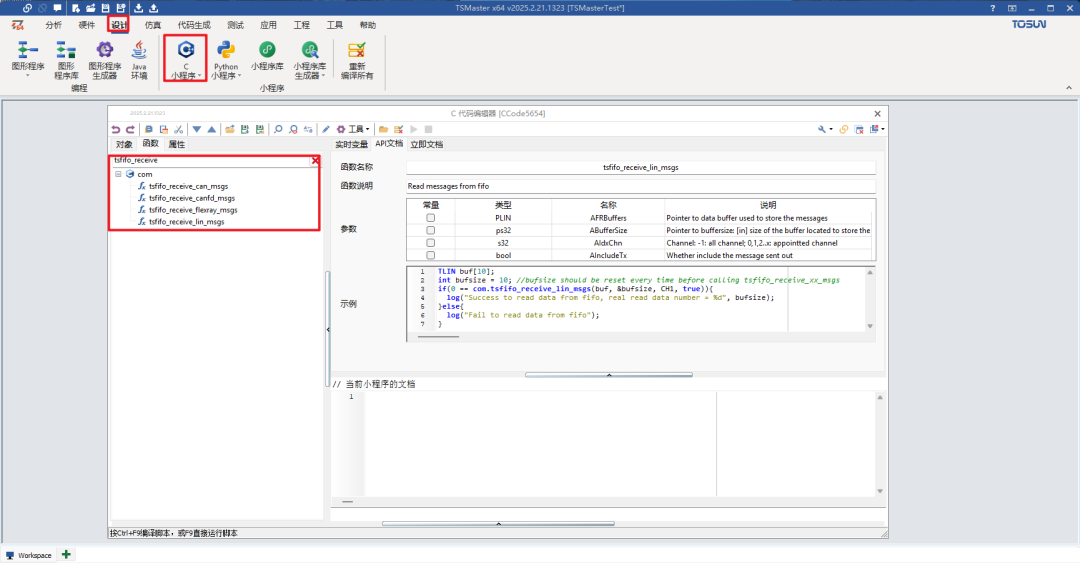Click the replace arrows icon
Screen dimensions: 1080x563
pos(308,129)
